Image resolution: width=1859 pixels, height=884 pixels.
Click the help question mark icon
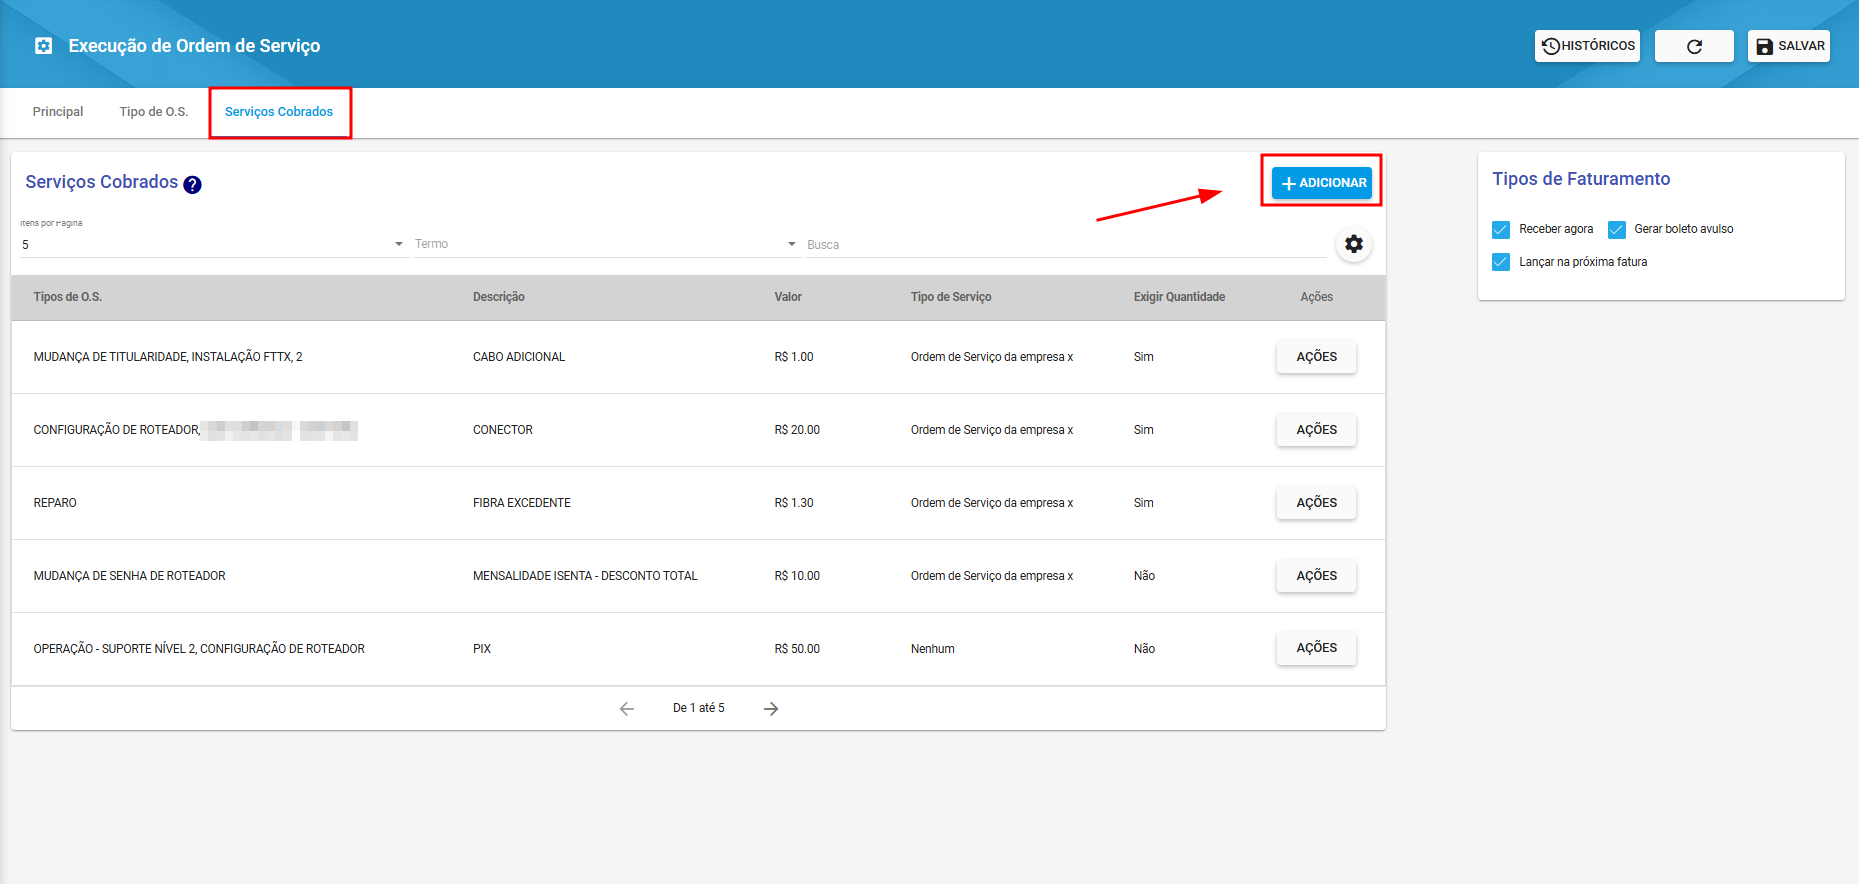click(x=193, y=184)
